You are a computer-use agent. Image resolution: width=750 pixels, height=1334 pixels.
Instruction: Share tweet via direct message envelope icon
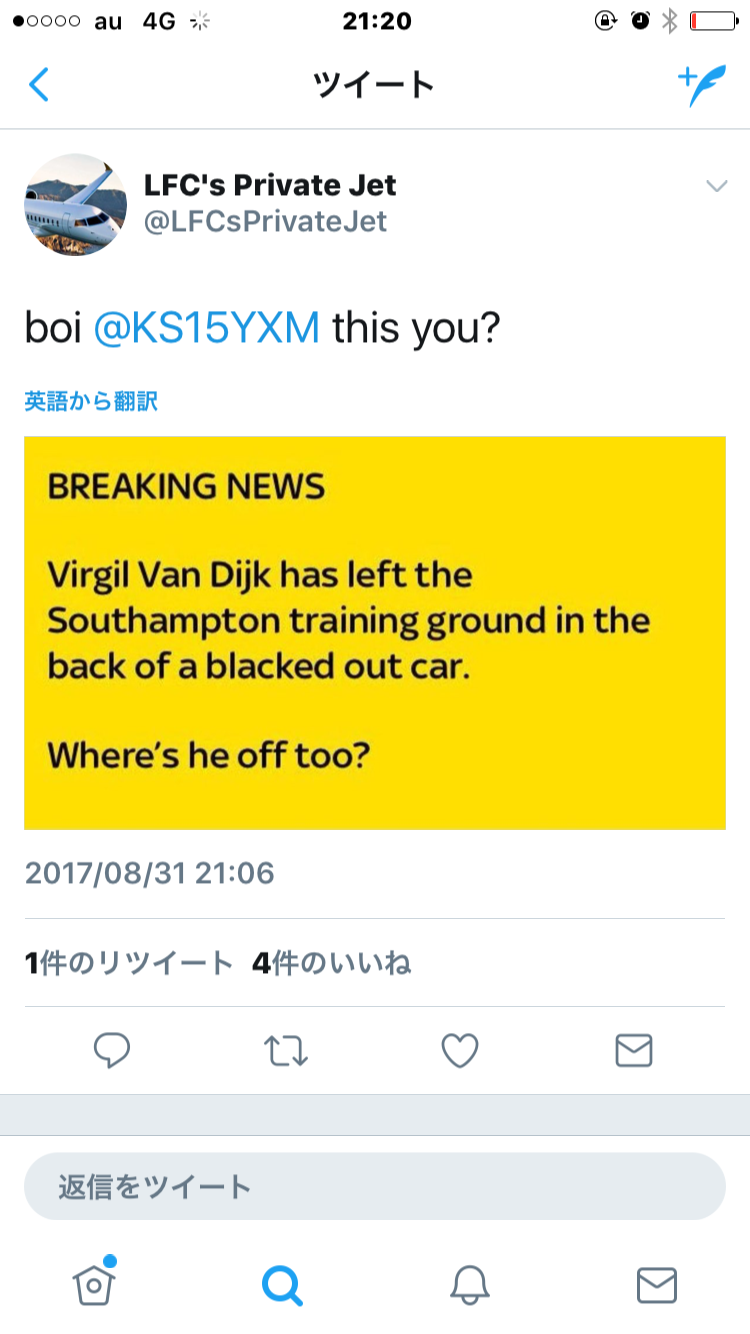point(634,1050)
